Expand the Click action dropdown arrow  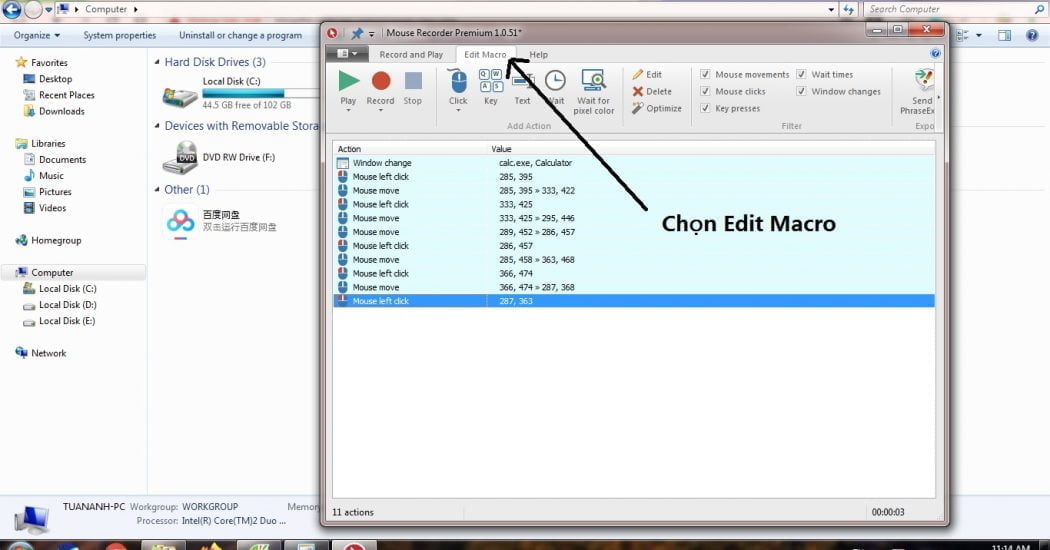point(458,110)
